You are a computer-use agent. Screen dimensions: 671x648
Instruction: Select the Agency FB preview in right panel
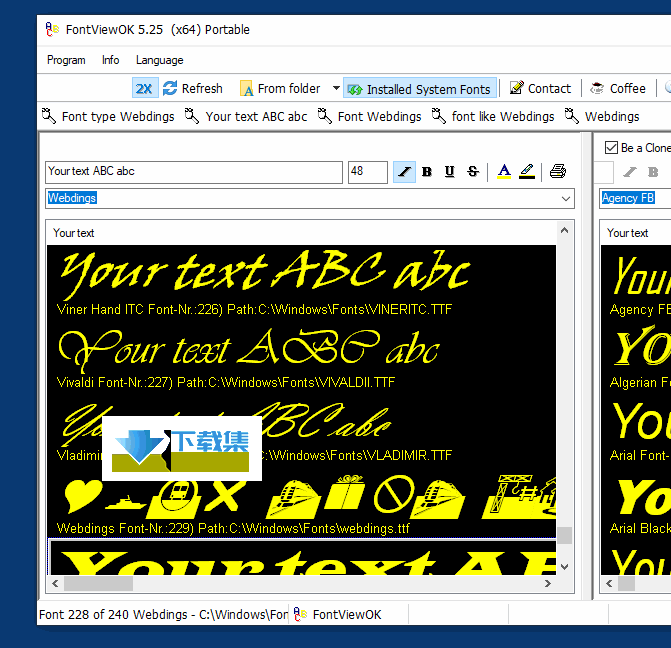641,276
